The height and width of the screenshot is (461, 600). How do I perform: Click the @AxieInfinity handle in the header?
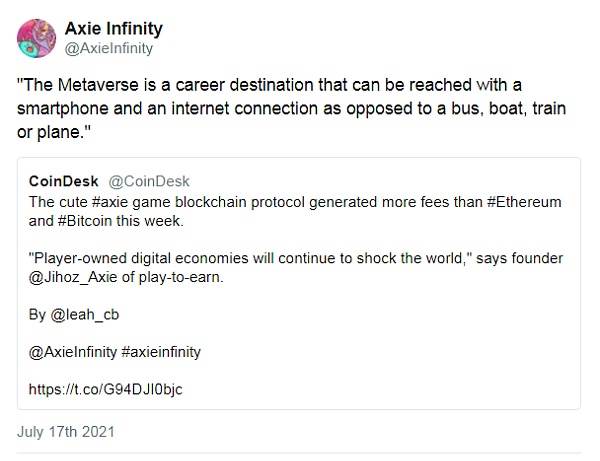[x=109, y=49]
